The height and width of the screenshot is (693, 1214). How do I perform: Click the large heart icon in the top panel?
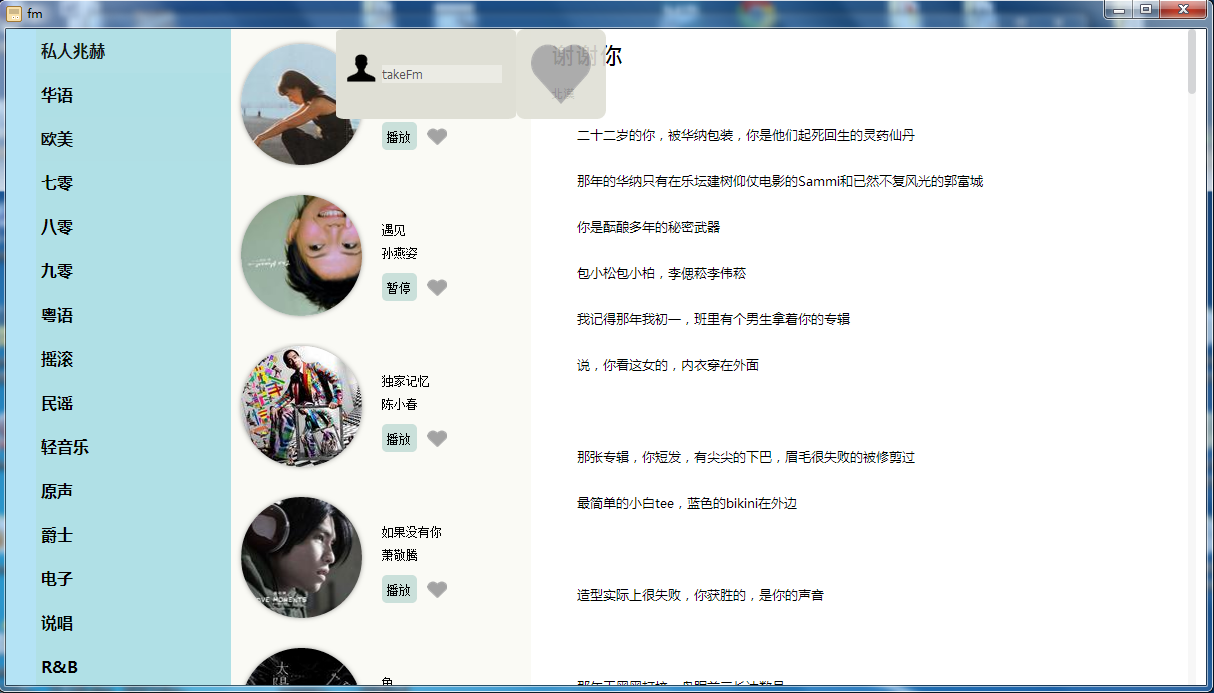pyautogui.click(x=560, y=75)
